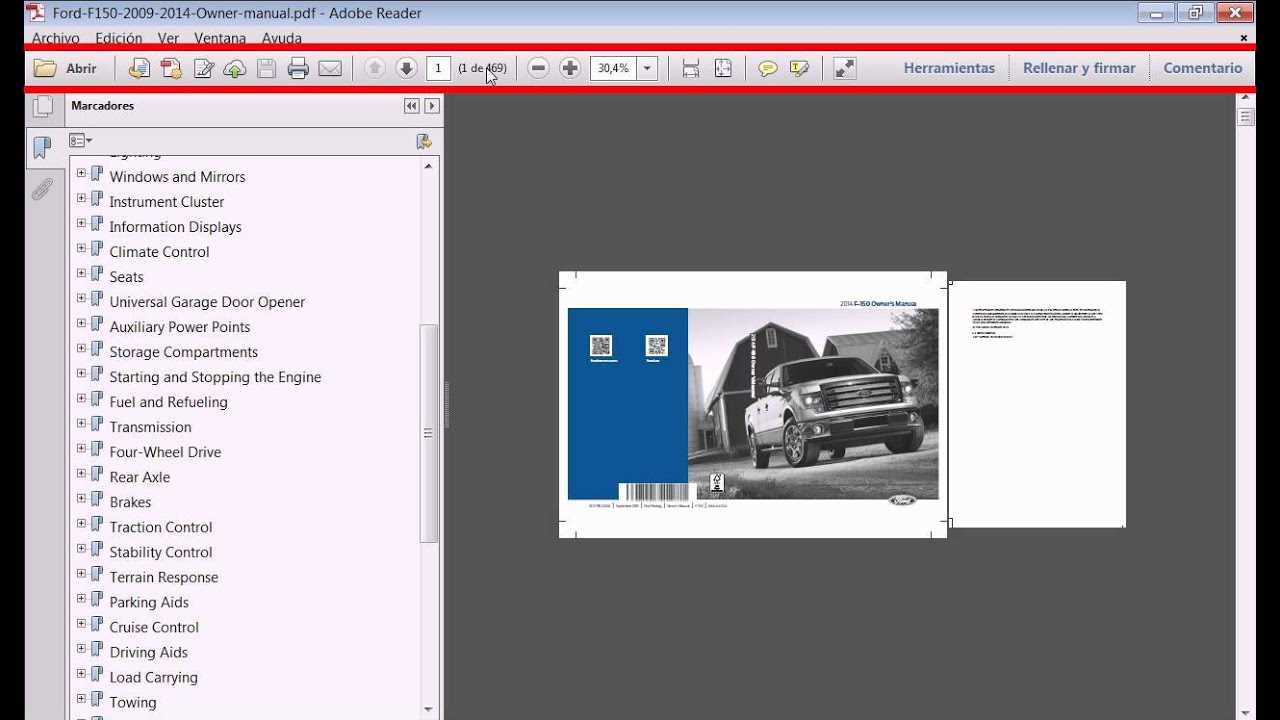1280x720 pixels.
Task: Click the F-150 cover page in document
Action: pyautogui.click(x=753, y=404)
